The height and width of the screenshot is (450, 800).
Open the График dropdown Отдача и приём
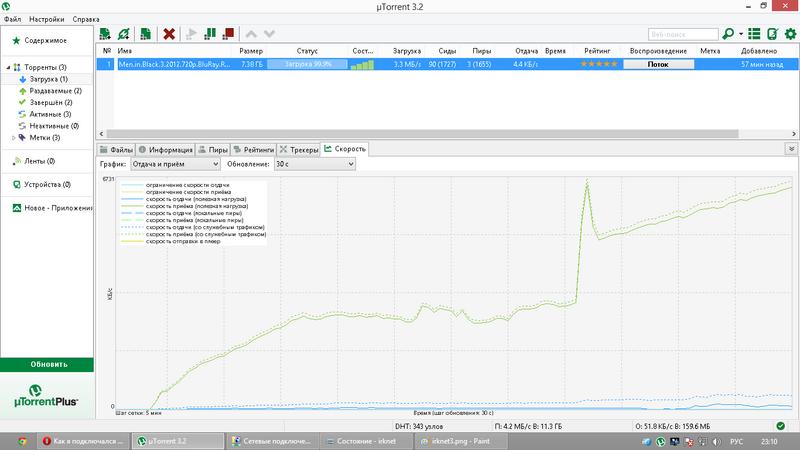tap(176, 164)
